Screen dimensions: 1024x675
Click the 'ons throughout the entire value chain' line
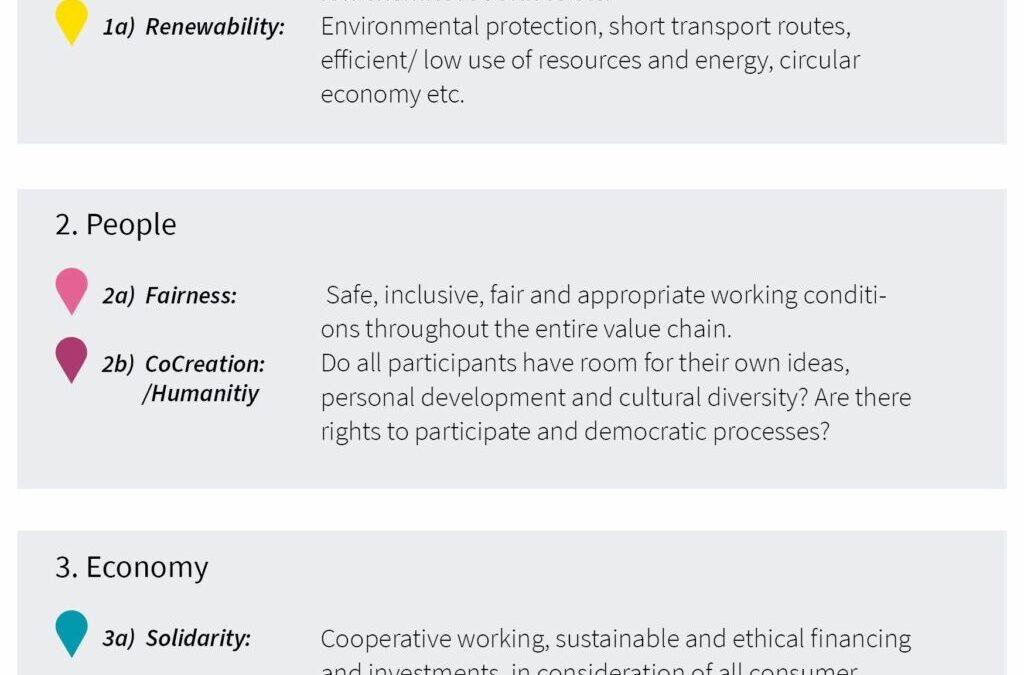(526, 328)
